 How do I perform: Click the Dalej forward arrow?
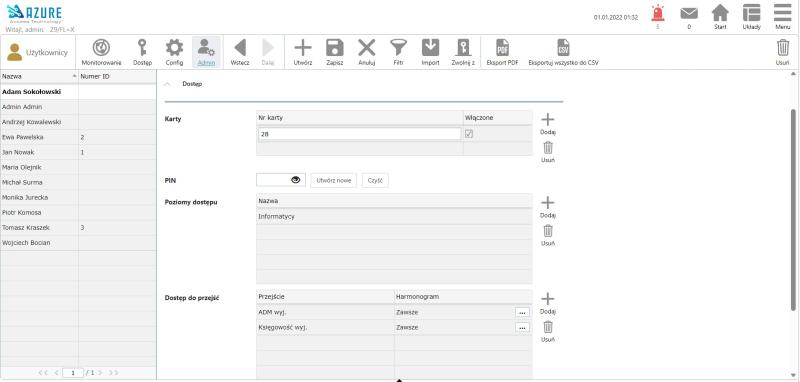[x=268, y=52]
